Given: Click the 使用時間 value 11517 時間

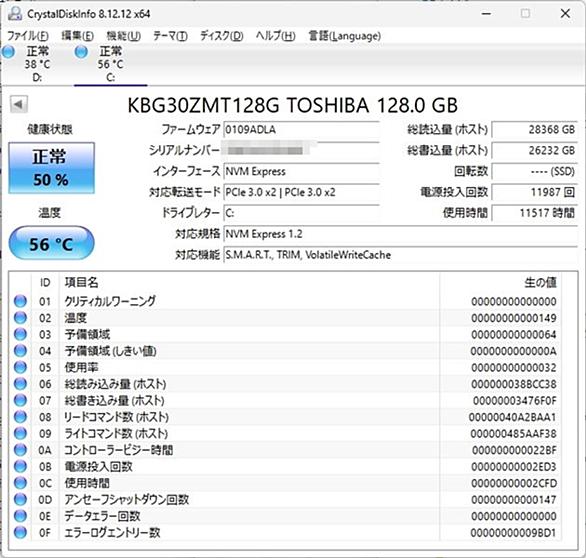Looking at the screenshot, I should pos(535,213).
